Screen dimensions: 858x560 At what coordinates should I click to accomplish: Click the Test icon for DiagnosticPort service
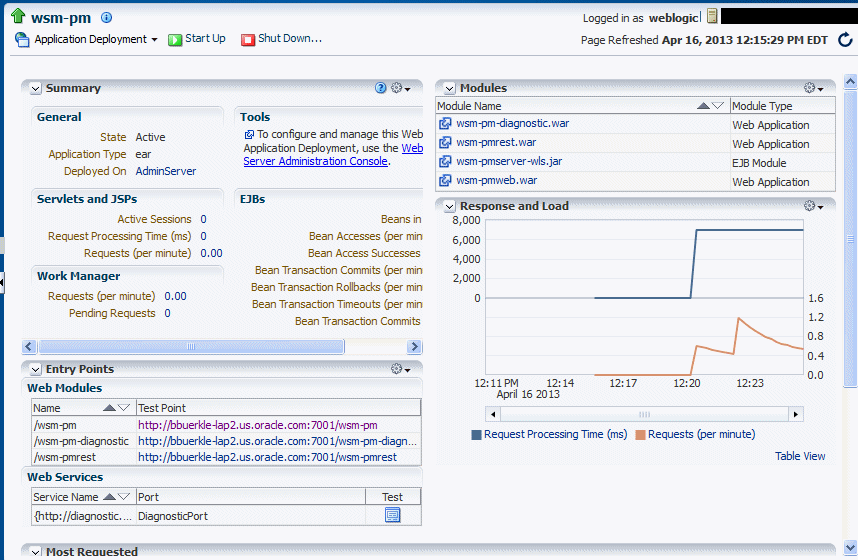pyautogui.click(x=392, y=515)
